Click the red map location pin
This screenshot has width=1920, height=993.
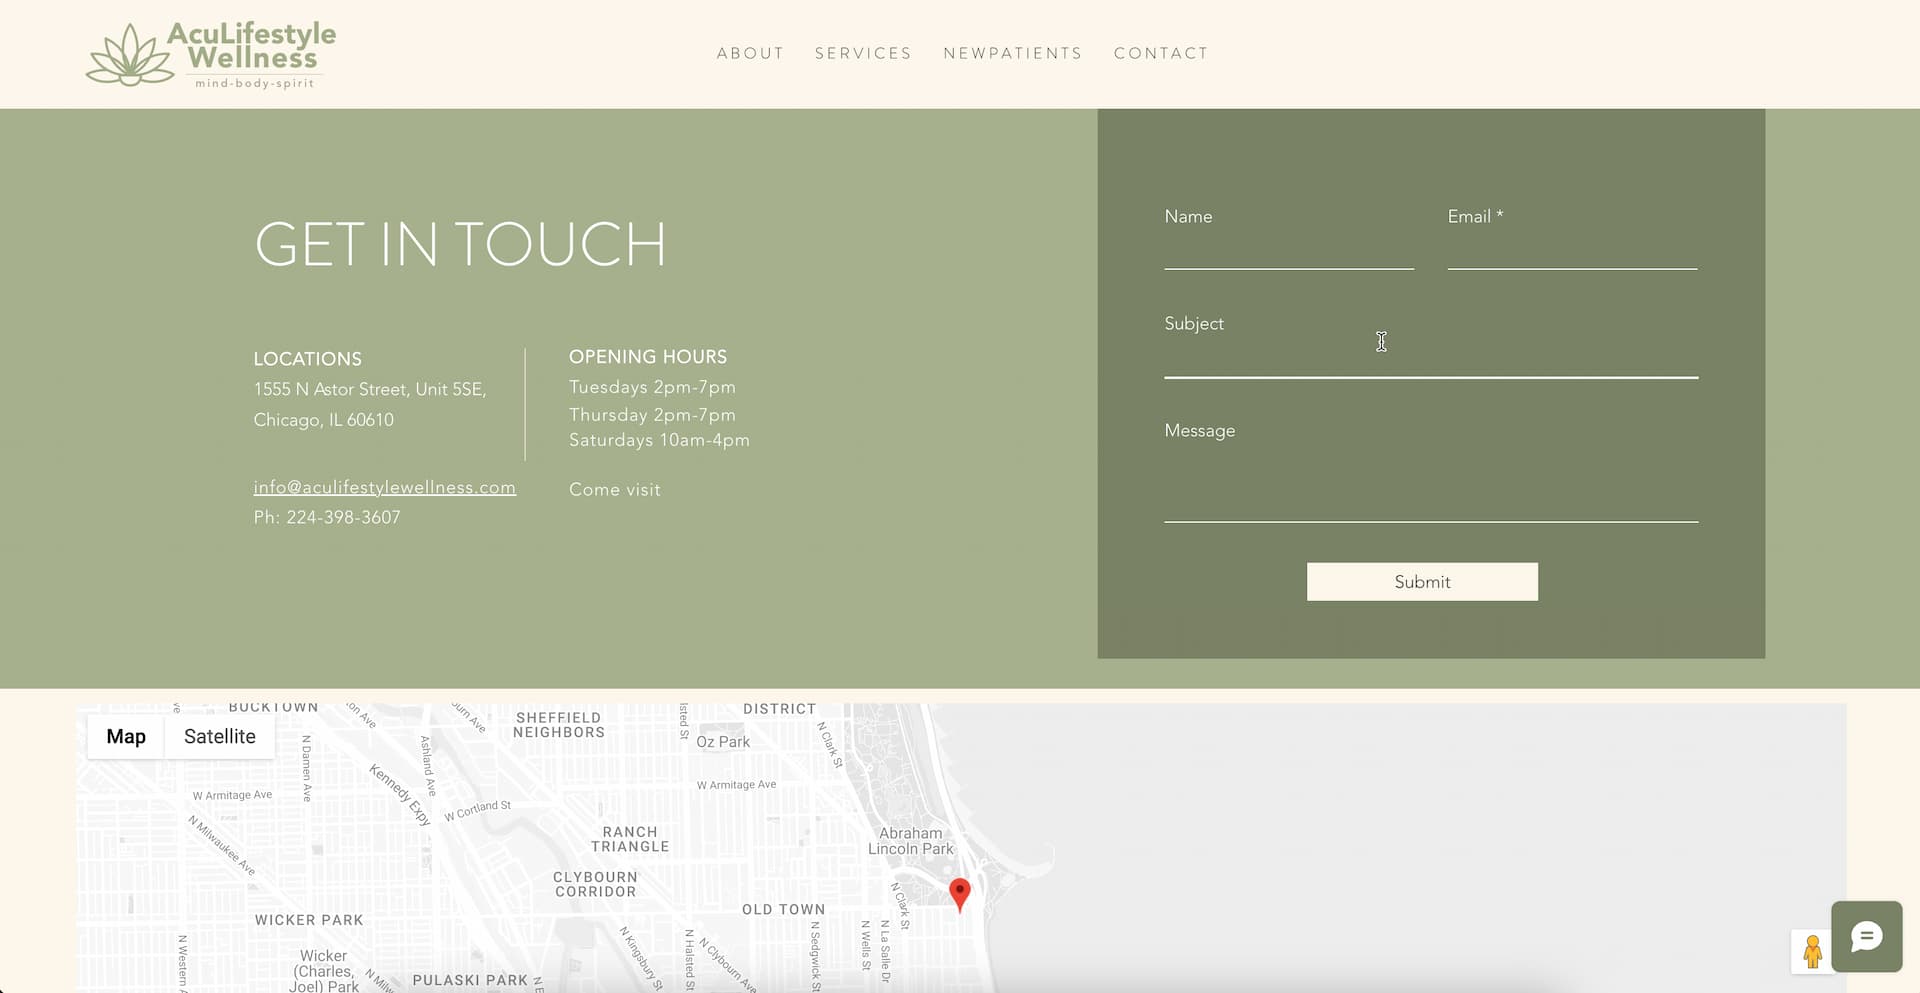[x=959, y=893]
